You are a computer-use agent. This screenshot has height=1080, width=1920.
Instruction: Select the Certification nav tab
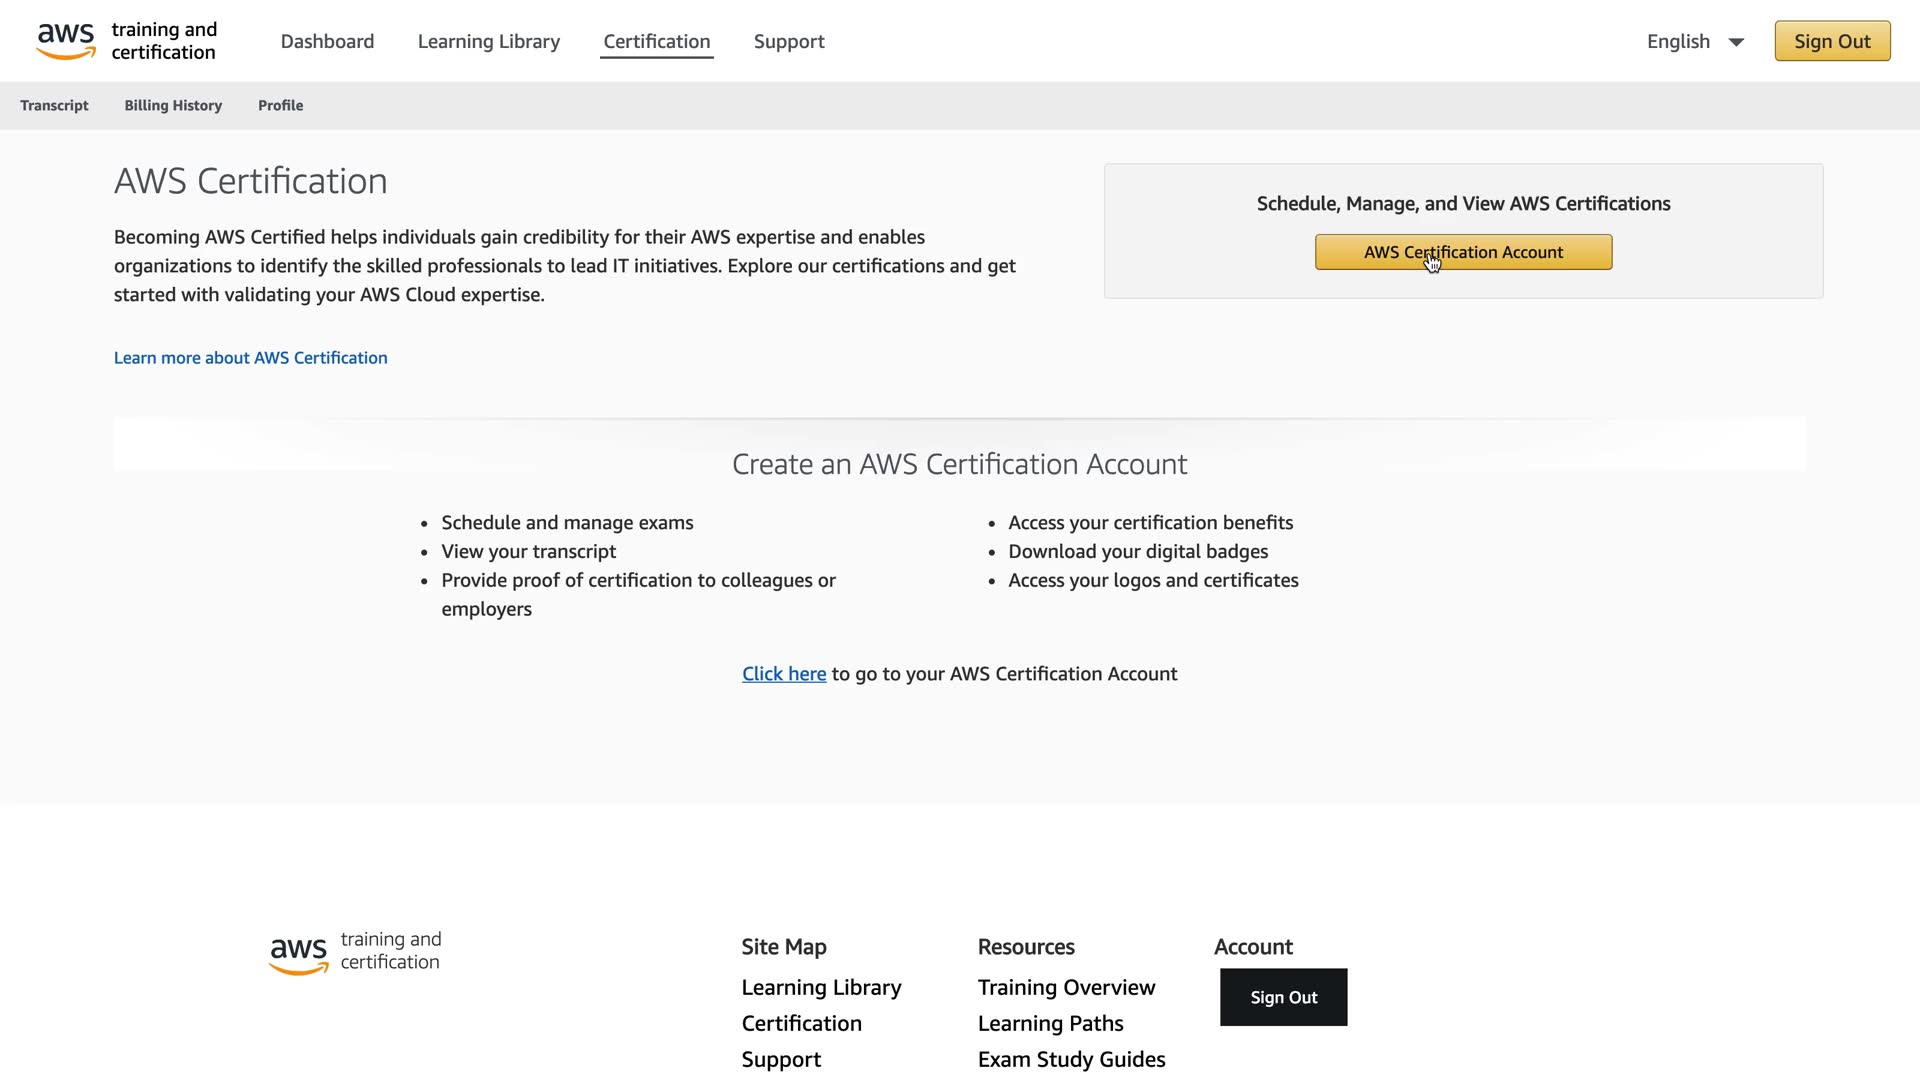click(656, 41)
